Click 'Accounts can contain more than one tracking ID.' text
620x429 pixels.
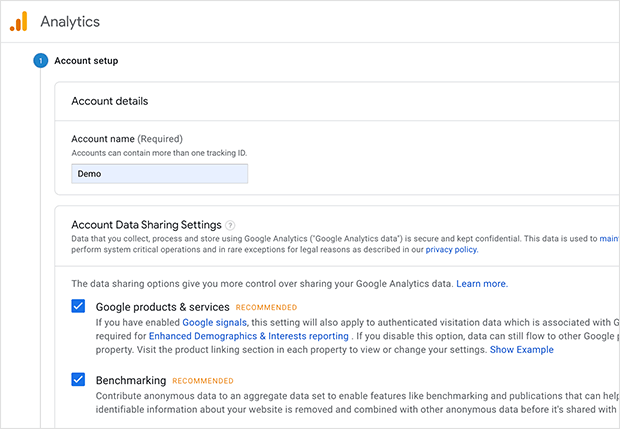pyautogui.click(x=159, y=153)
